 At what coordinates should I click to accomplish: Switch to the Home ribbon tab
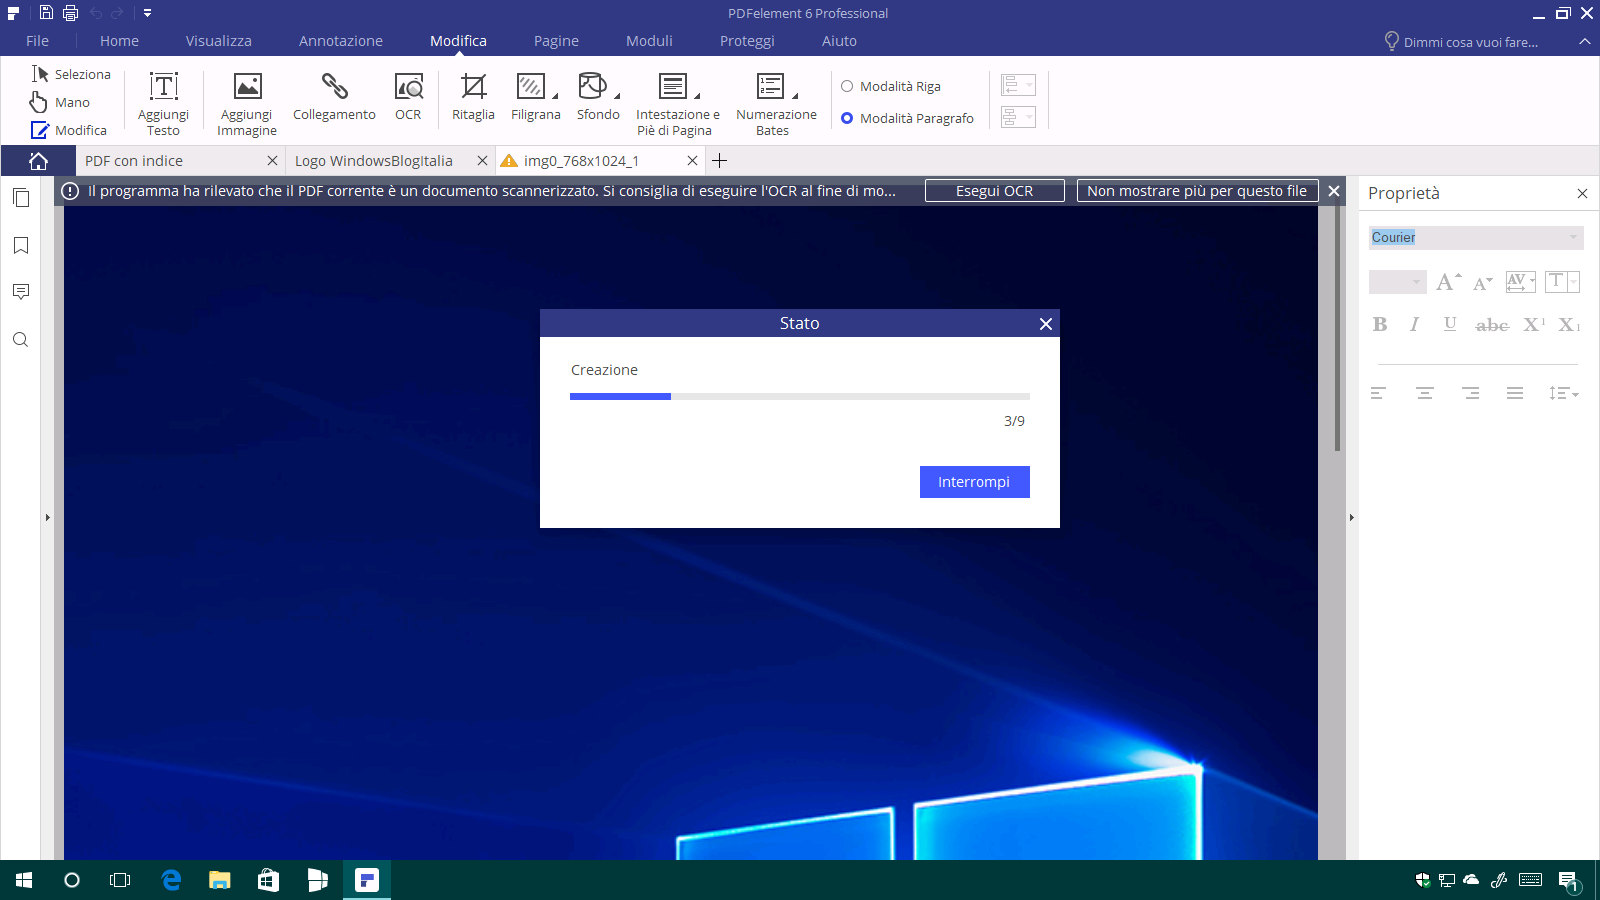[119, 41]
